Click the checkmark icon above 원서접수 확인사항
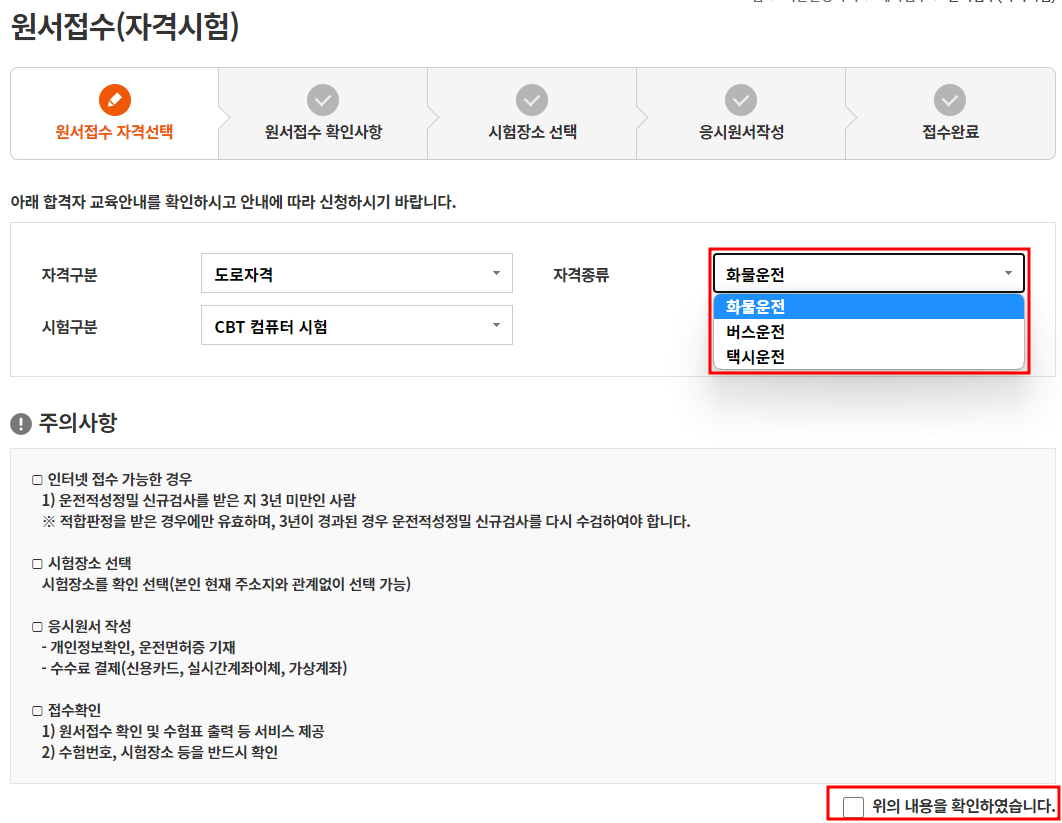 (x=322, y=99)
